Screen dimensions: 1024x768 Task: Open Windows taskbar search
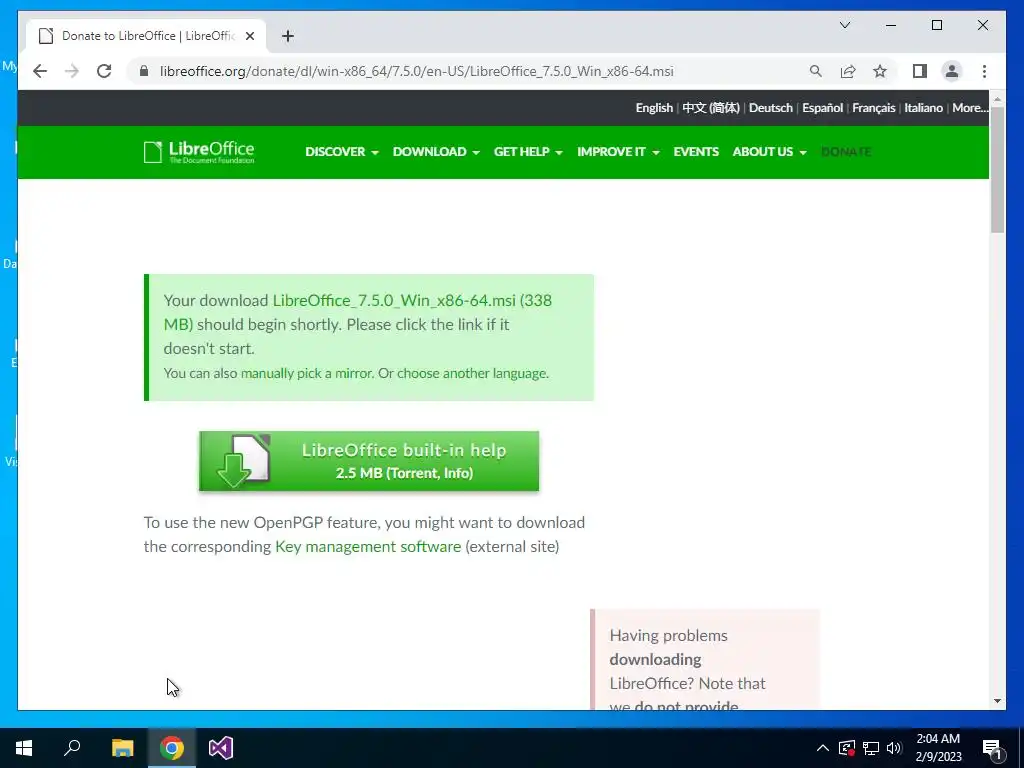[x=72, y=748]
